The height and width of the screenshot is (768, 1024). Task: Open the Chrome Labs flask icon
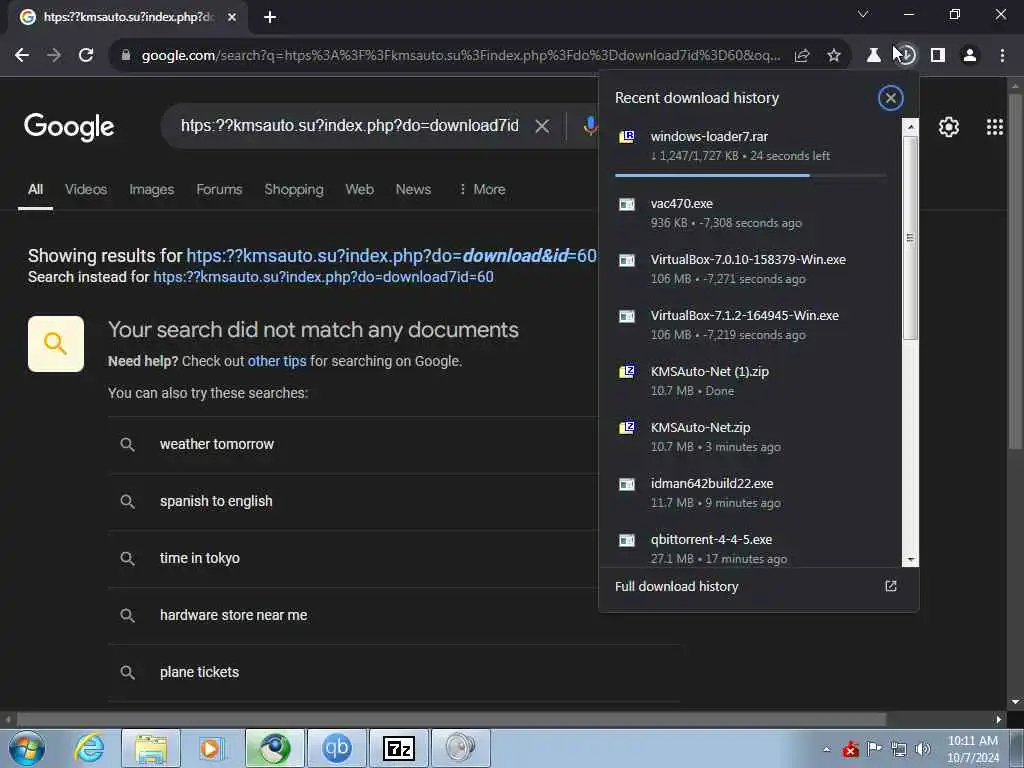[x=873, y=56]
